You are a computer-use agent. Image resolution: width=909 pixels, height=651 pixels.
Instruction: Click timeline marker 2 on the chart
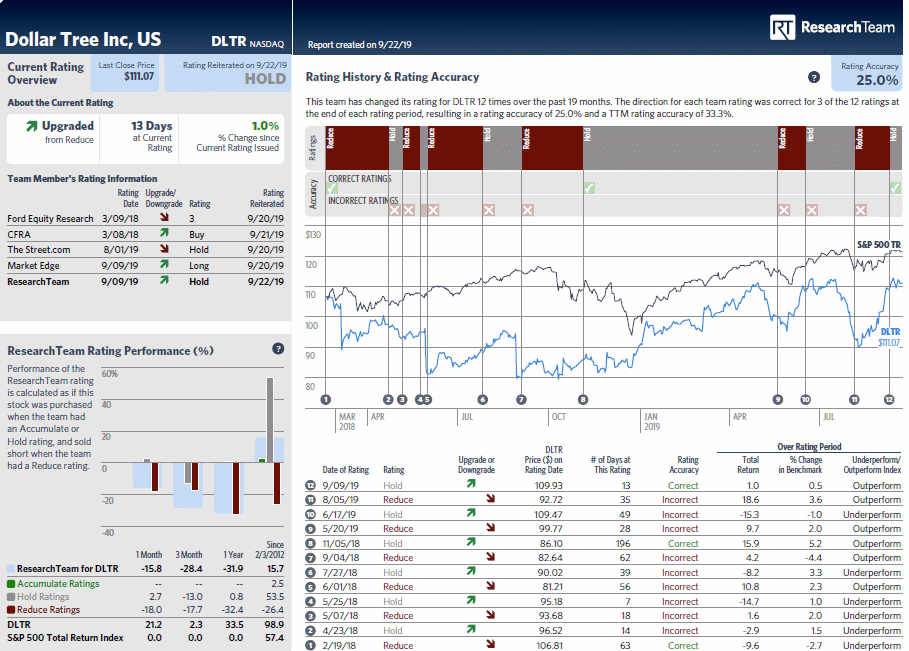[388, 399]
